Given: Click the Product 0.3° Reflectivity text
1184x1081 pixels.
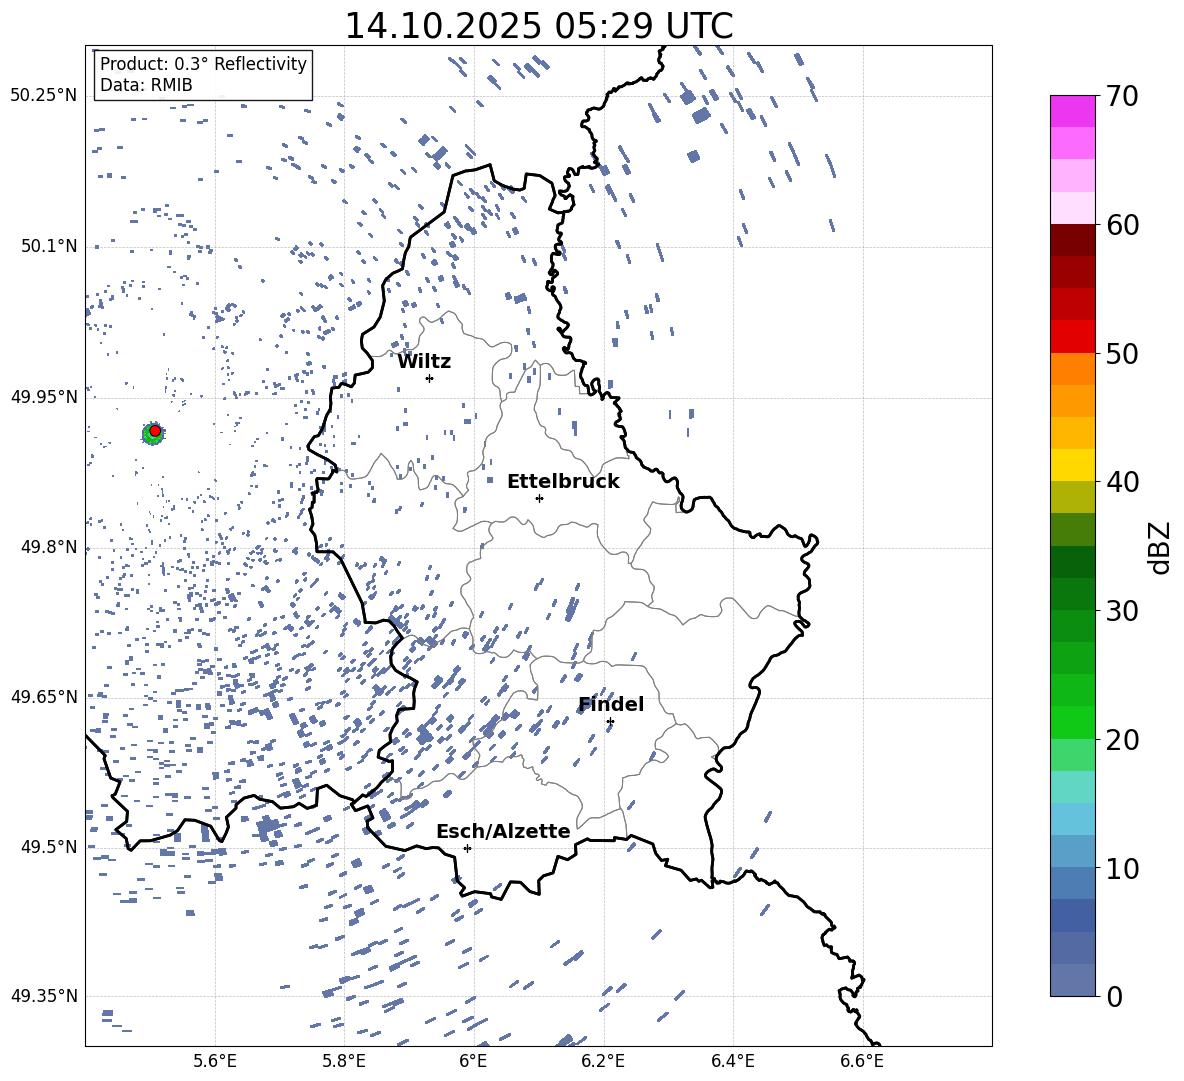Looking at the screenshot, I should pos(203,64).
